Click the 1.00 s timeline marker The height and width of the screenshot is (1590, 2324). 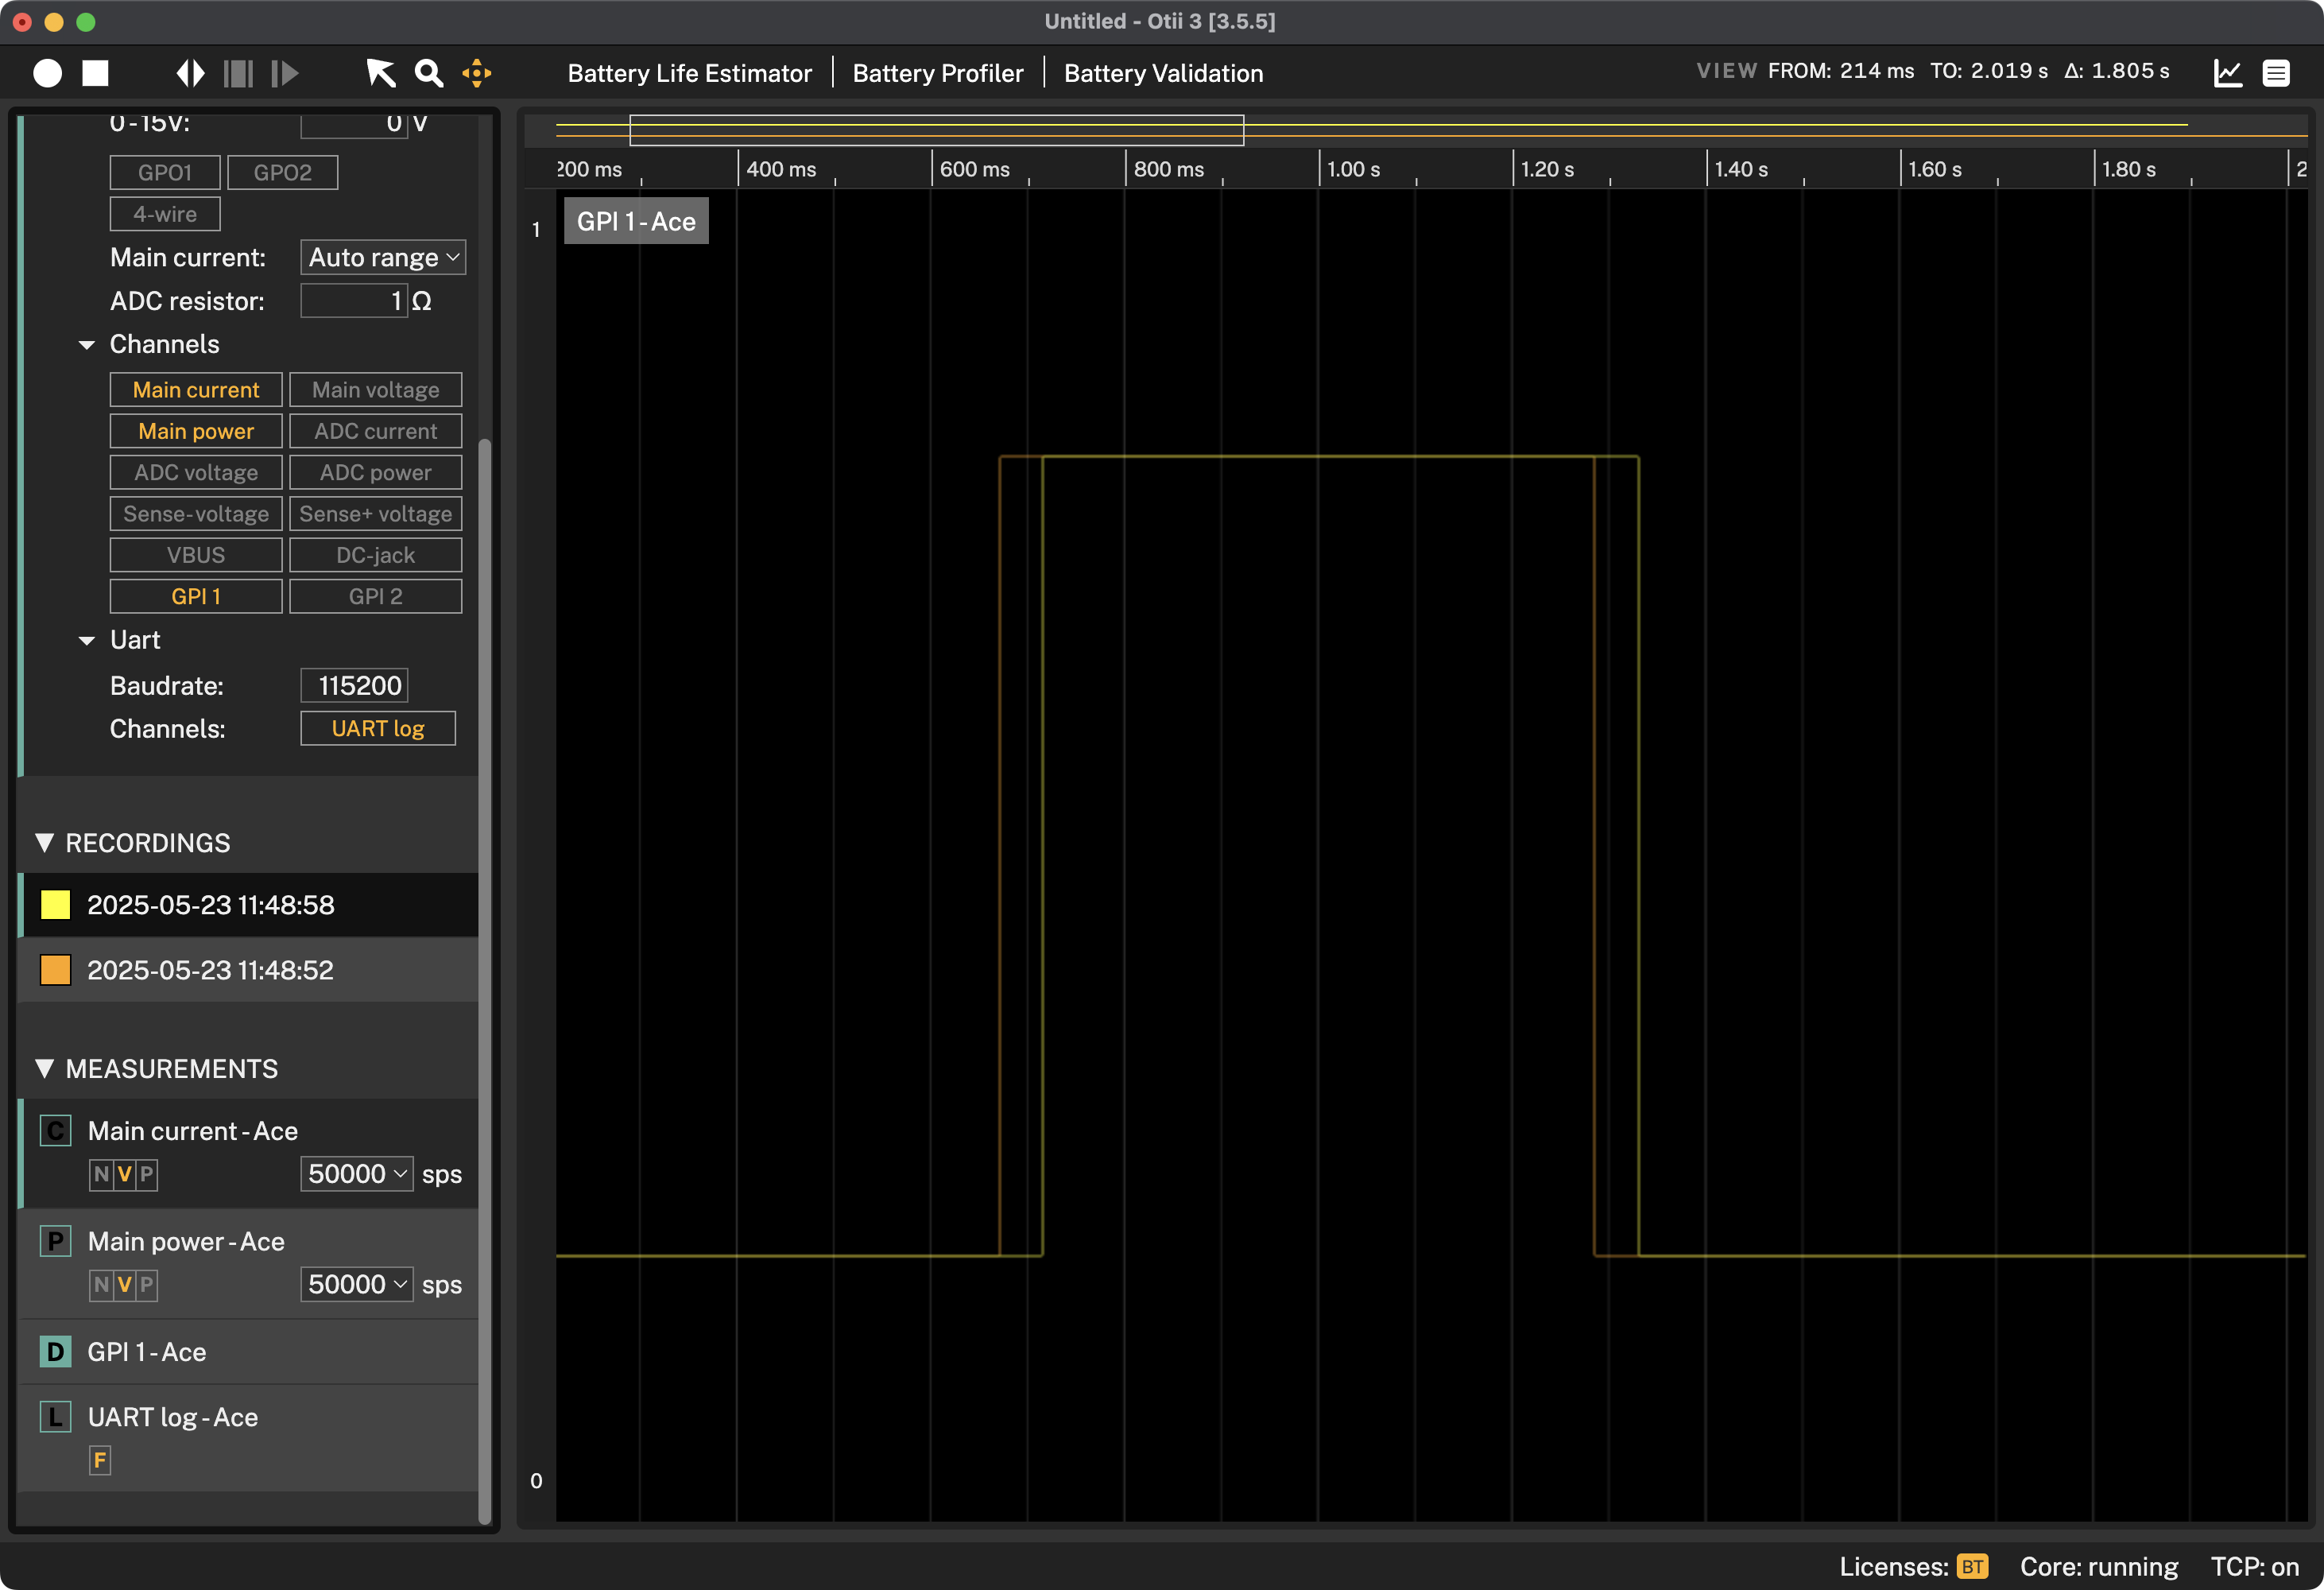coord(1353,169)
